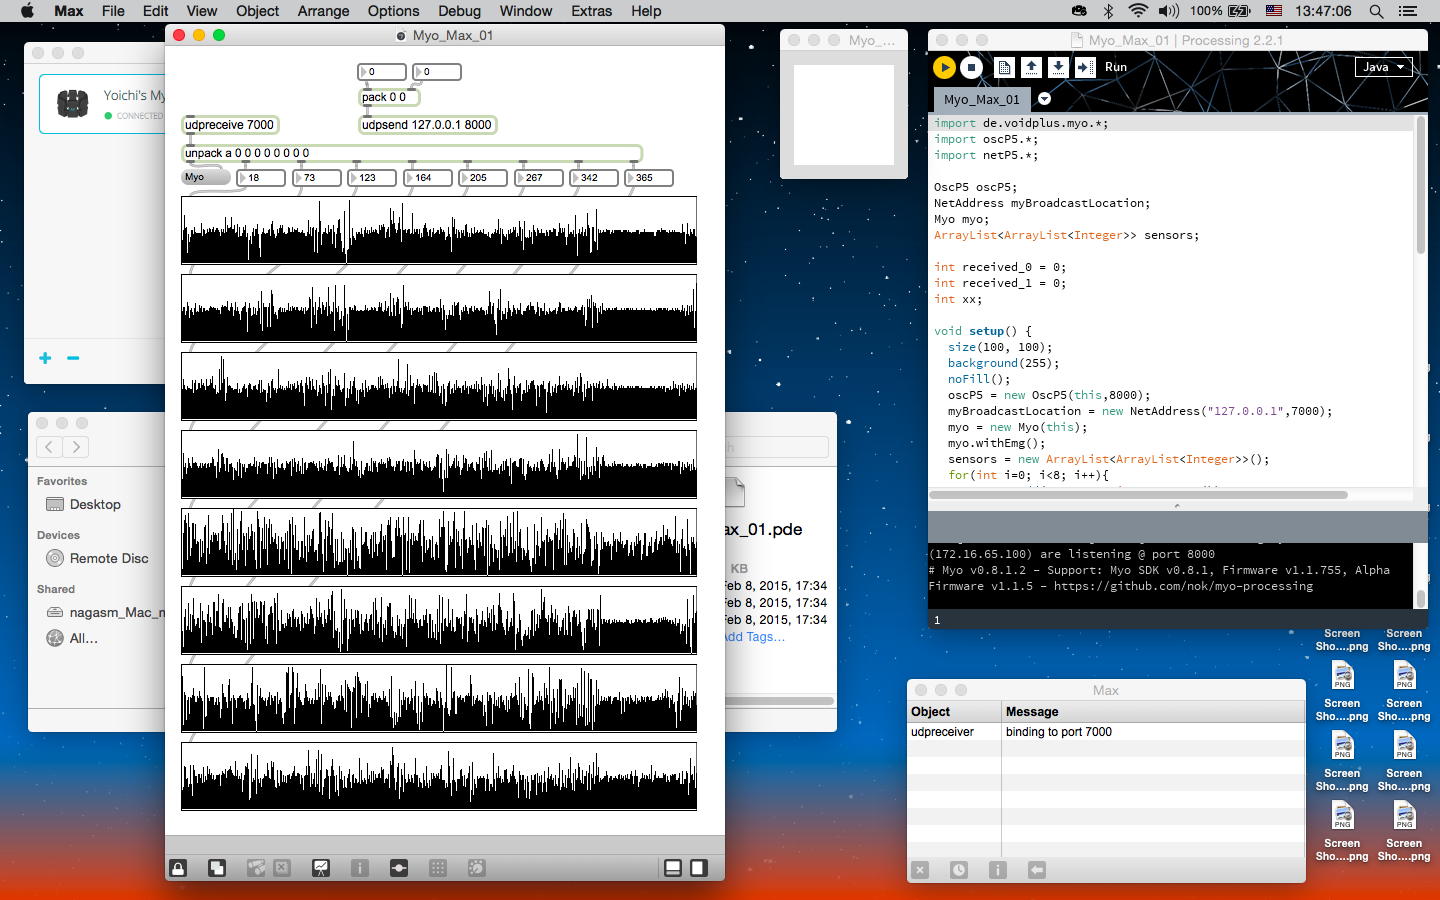Click the Add Tags link

753,637
